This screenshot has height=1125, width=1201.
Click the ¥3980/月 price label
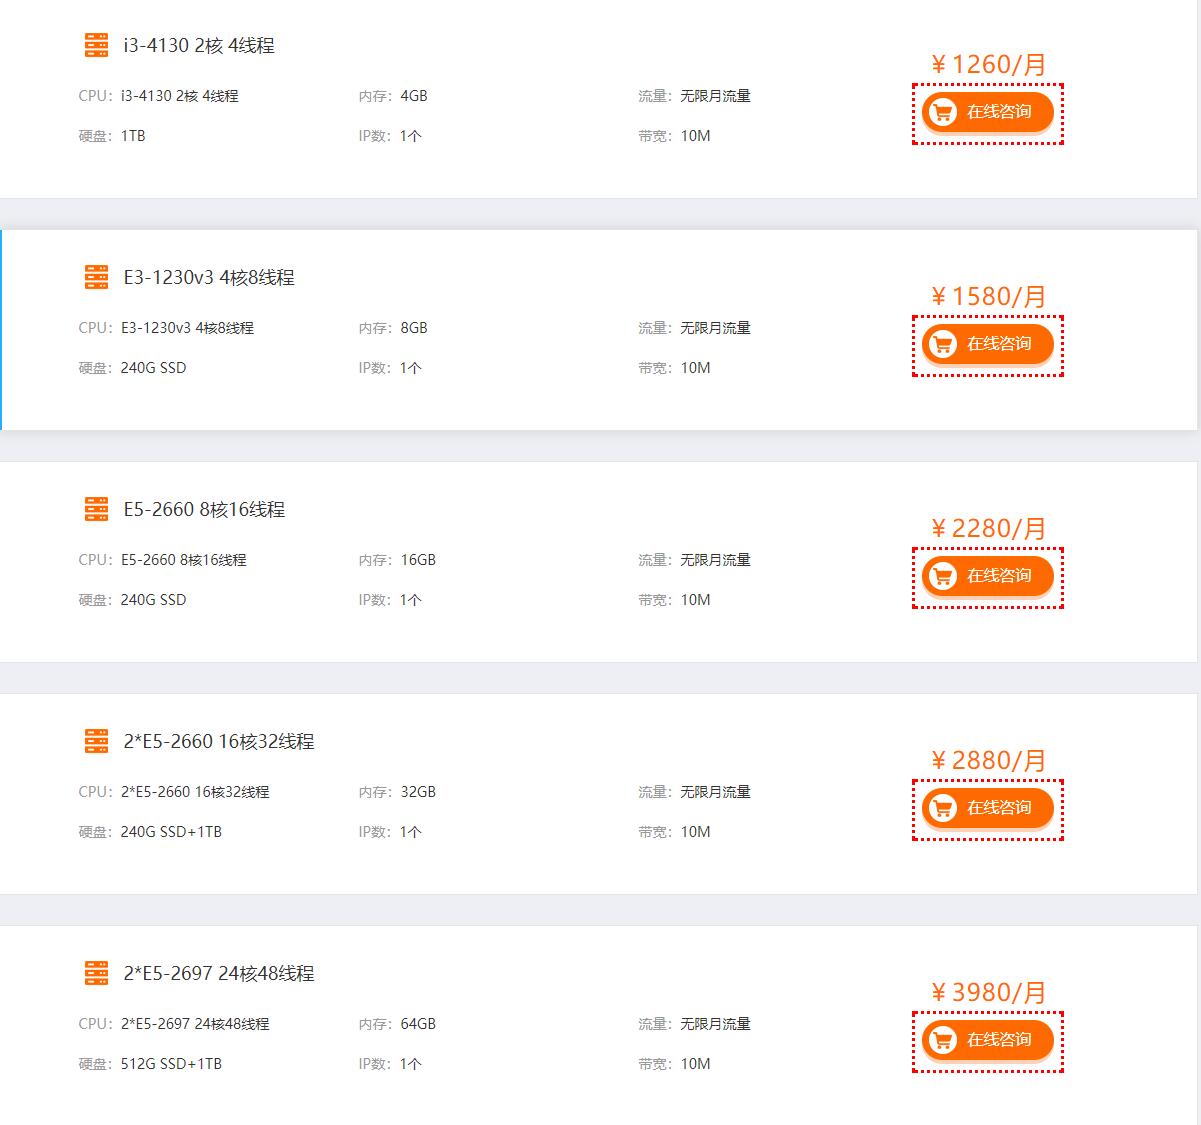point(988,993)
